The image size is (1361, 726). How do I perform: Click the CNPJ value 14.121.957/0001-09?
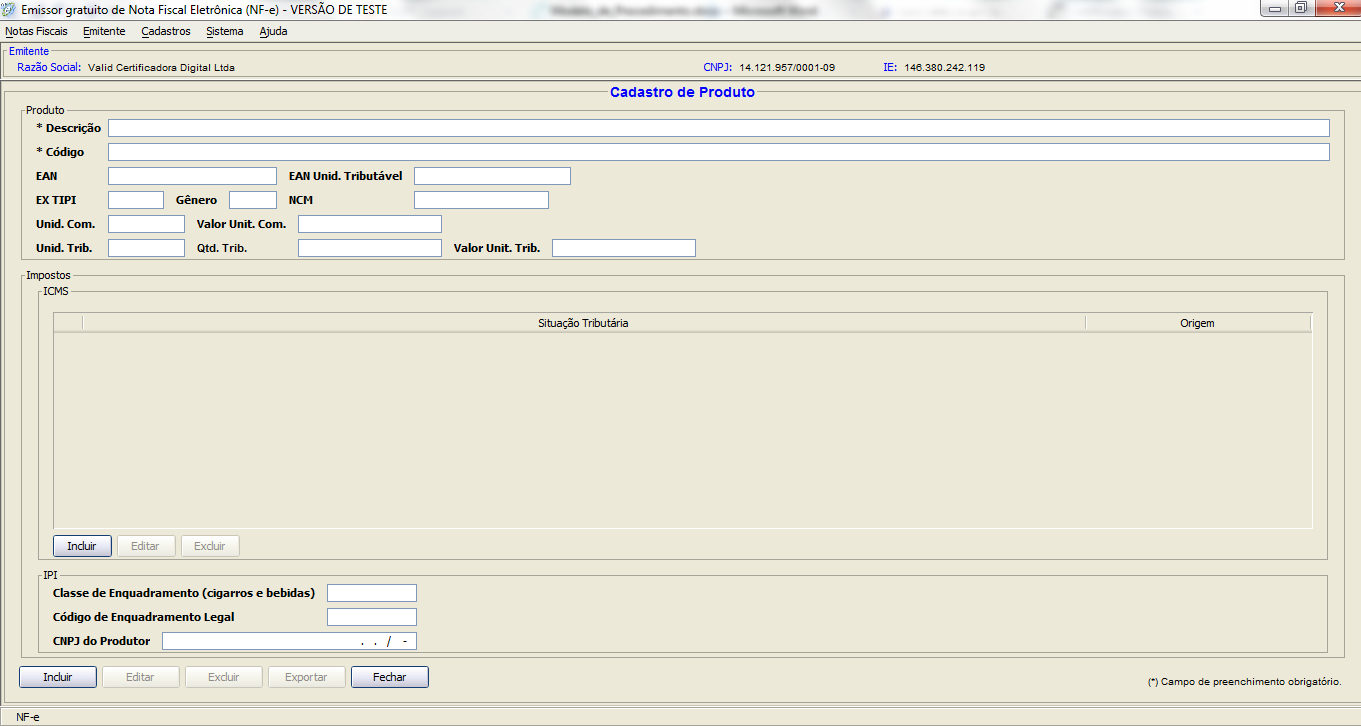point(787,67)
